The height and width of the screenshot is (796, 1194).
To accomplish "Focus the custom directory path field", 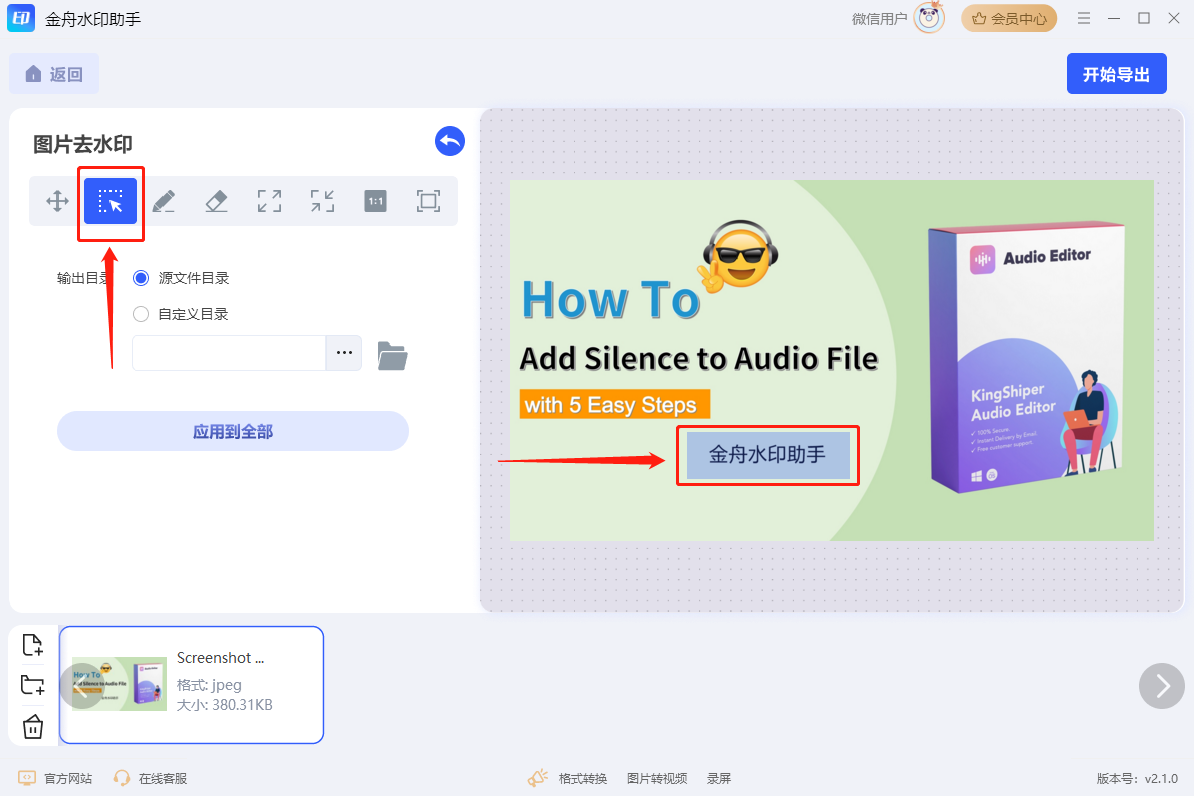I will pyautogui.click(x=229, y=353).
